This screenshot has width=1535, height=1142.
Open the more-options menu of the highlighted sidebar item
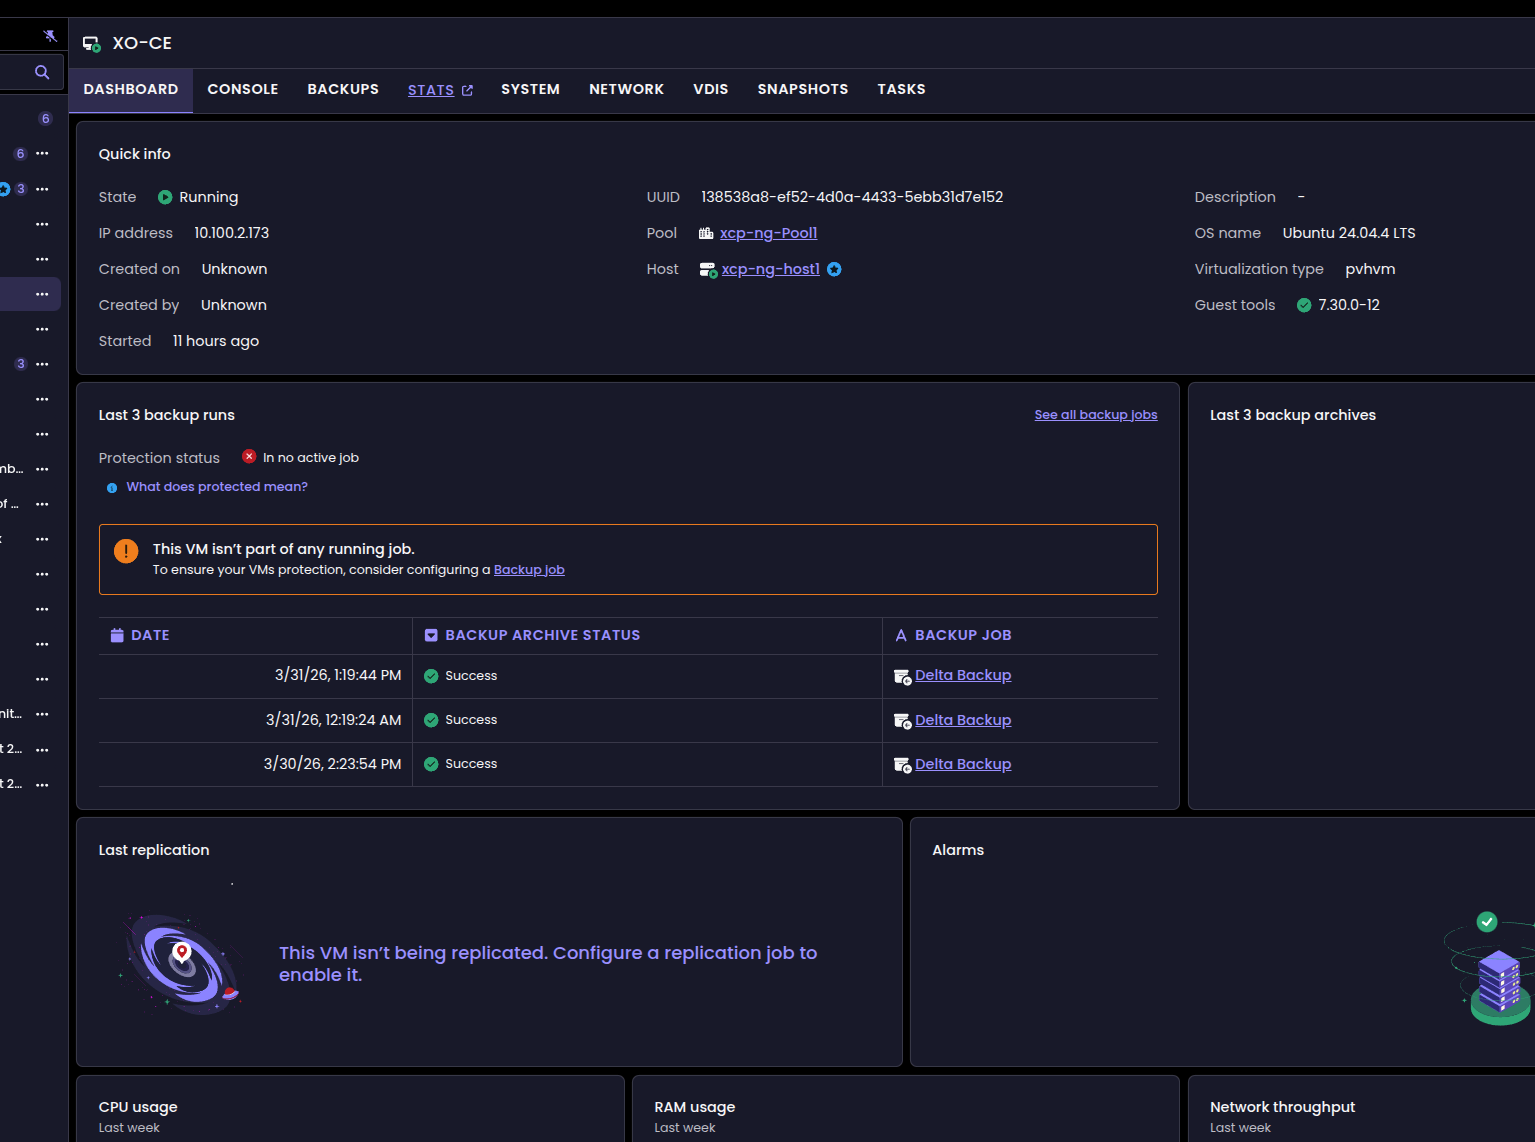(42, 294)
